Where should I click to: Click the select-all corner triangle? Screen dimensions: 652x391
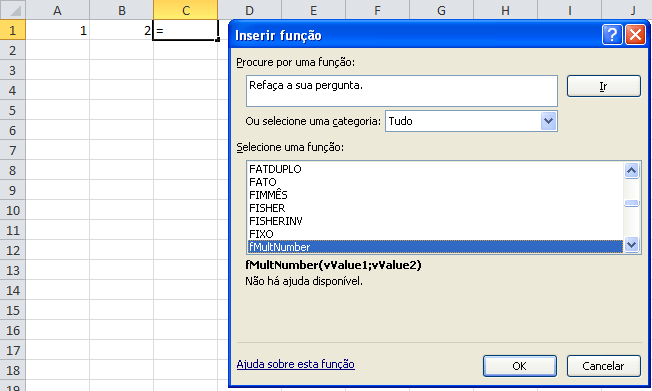tap(12, 10)
